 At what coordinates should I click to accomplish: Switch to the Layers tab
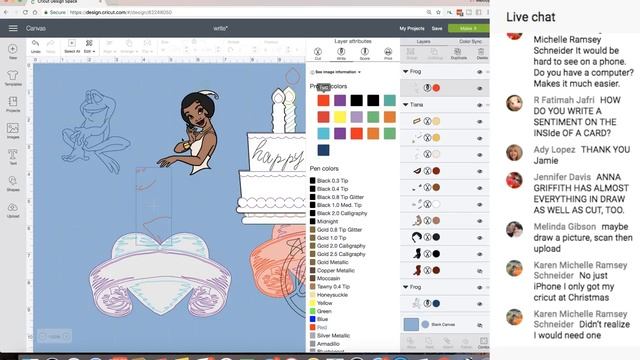[423, 41]
